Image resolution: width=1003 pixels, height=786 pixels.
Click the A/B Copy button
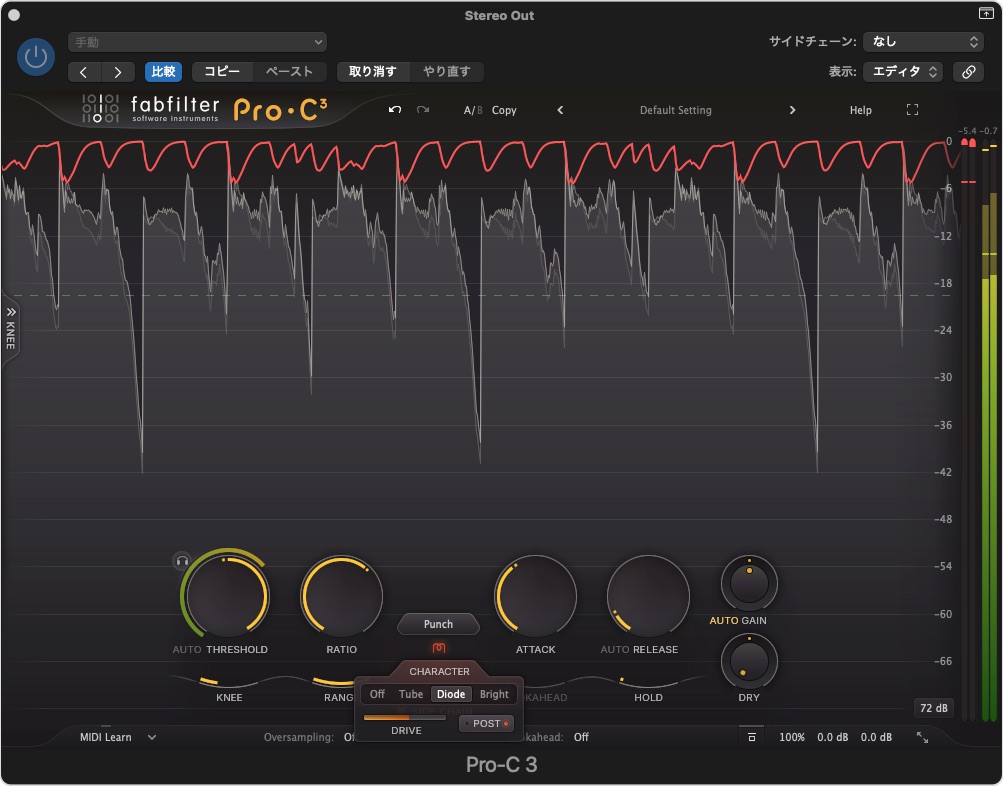[504, 110]
